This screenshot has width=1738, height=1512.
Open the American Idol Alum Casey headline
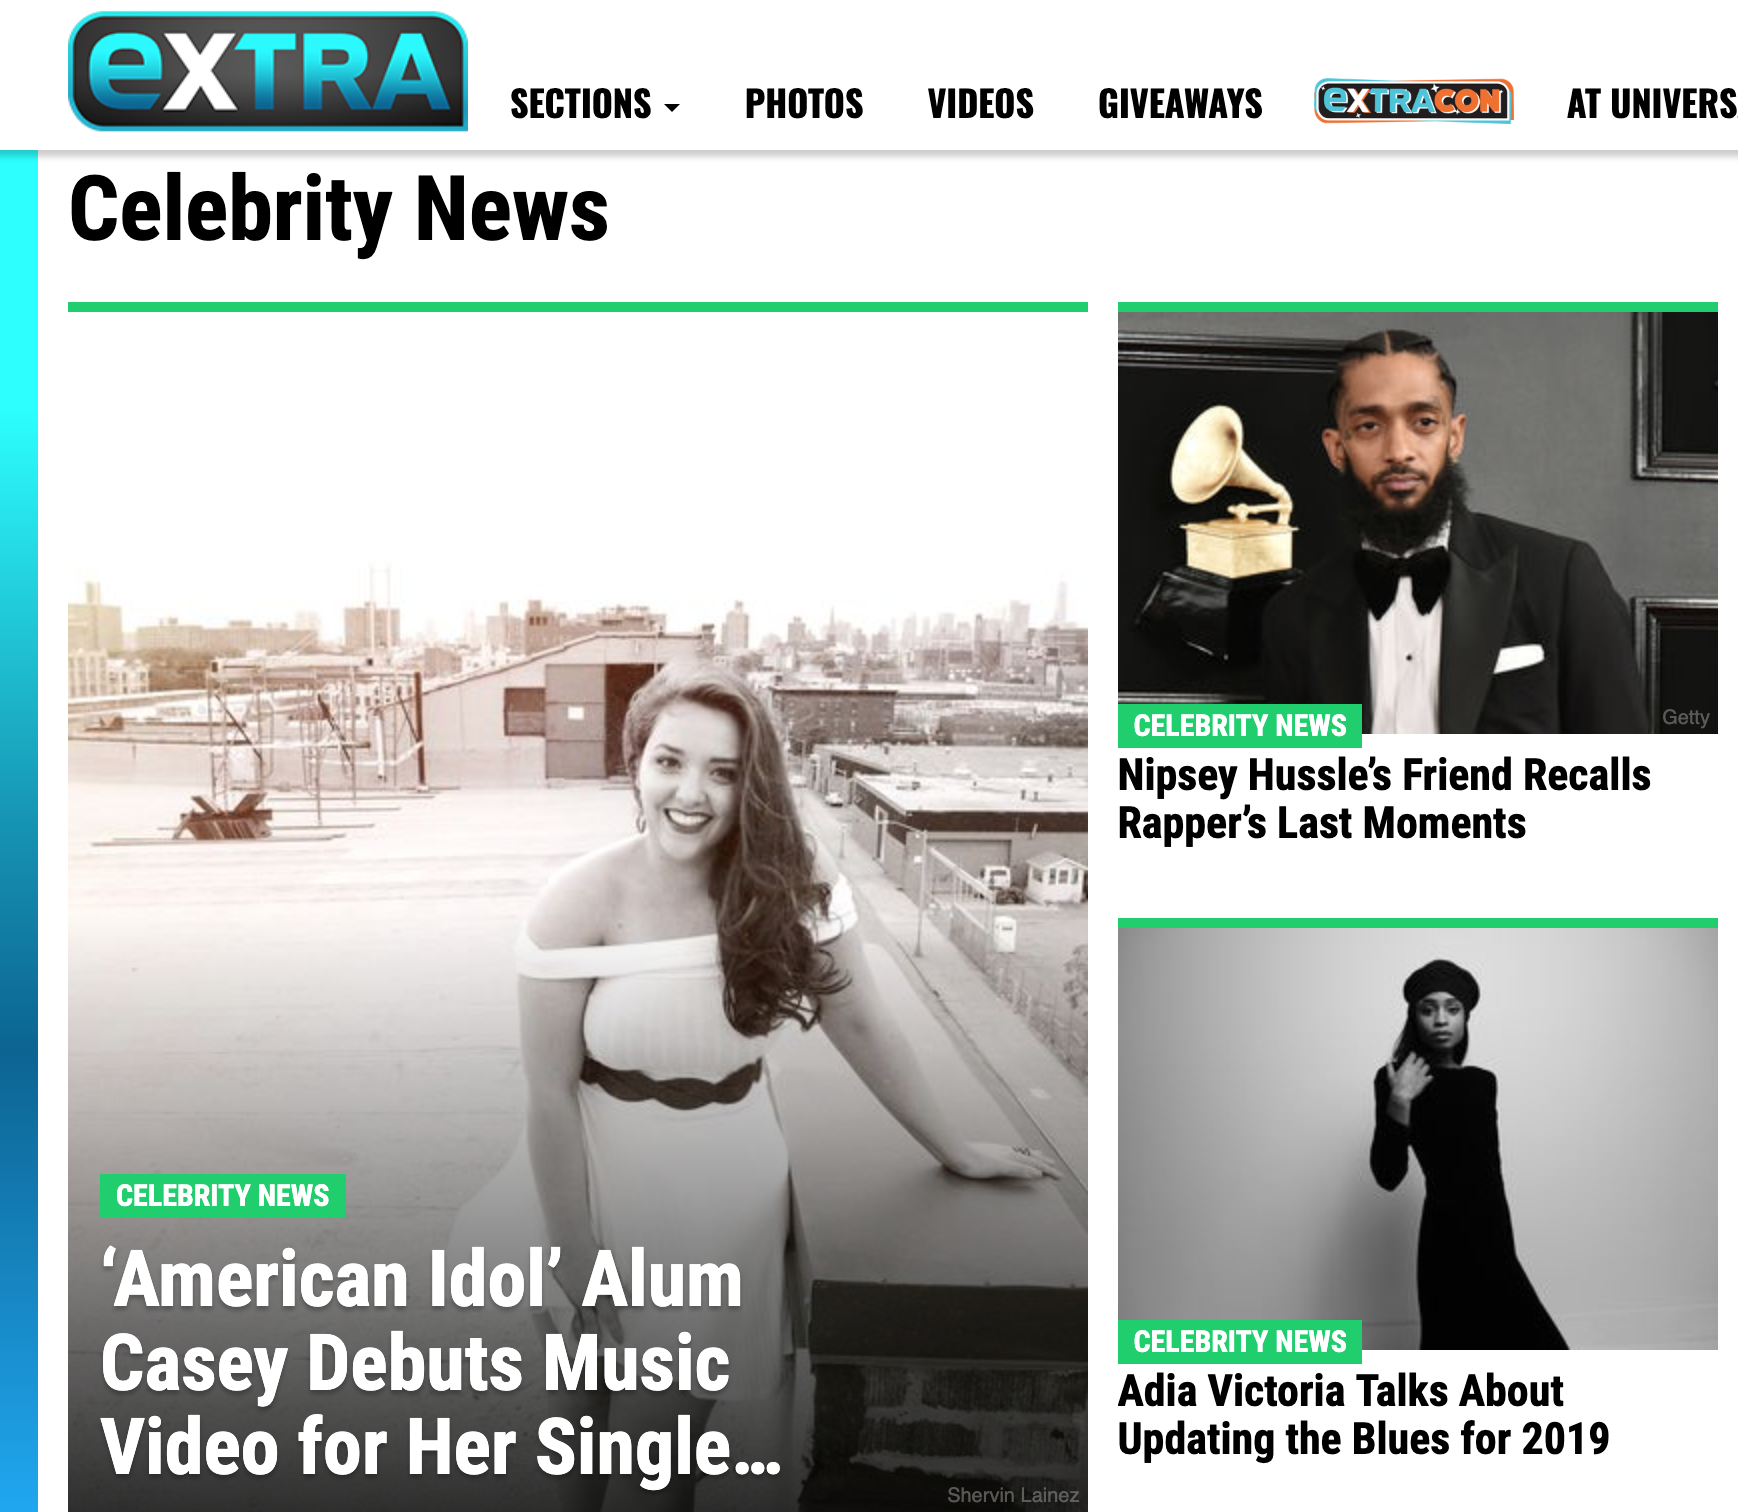(x=440, y=1363)
